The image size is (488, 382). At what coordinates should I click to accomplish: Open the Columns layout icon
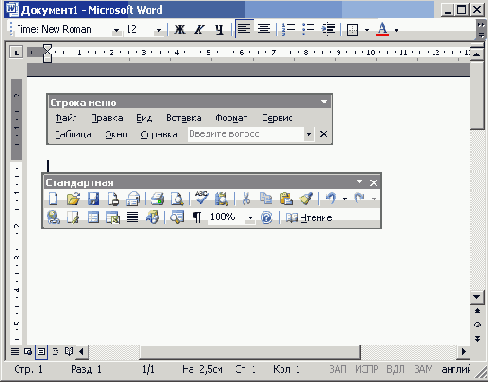(x=133, y=218)
